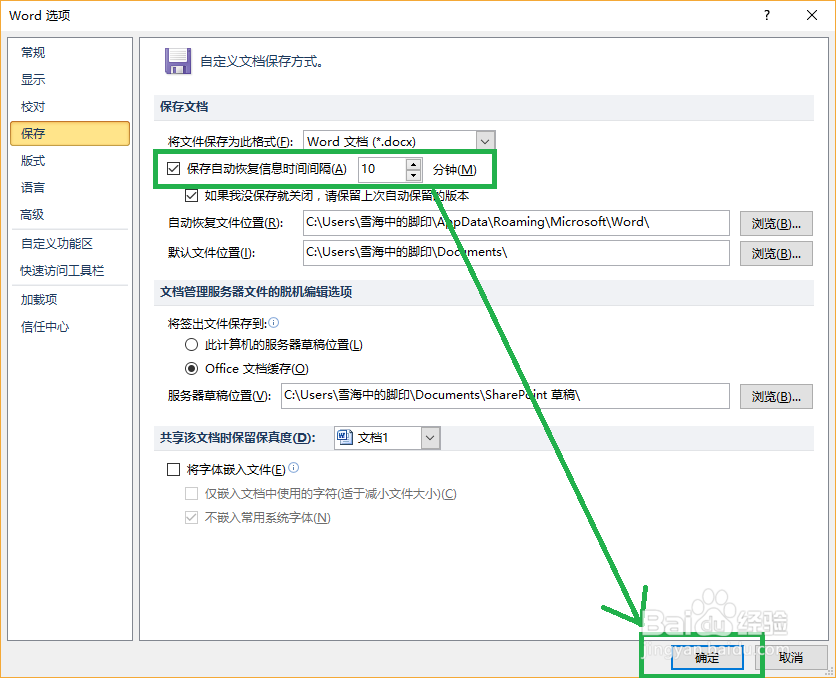Click the auto-recover minutes field showing 10
Screen dimensions: 836x678
(x=382, y=170)
